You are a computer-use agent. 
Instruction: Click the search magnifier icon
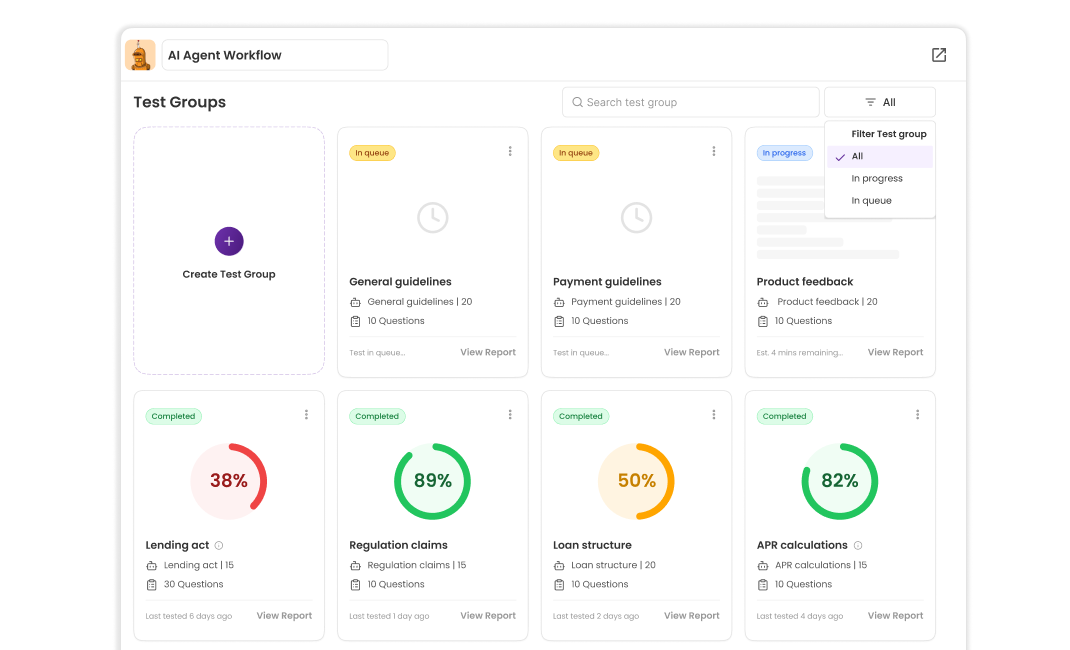[x=577, y=102]
